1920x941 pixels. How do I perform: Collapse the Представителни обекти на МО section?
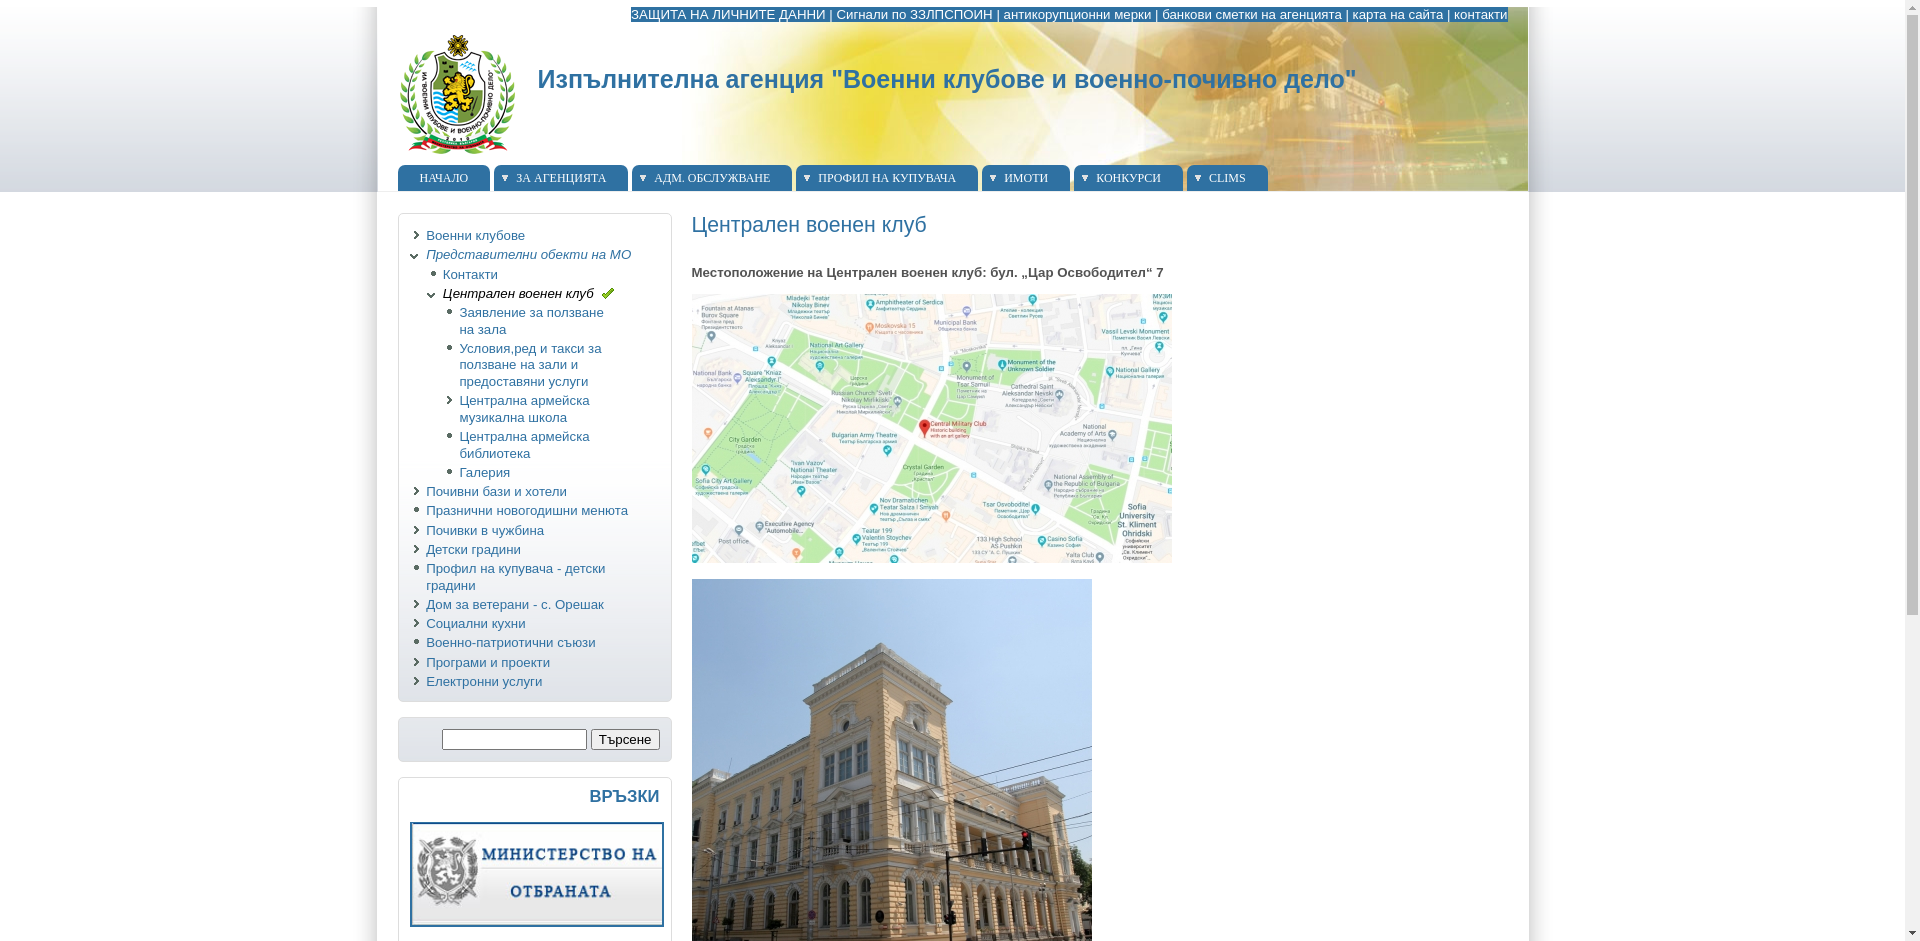(414, 256)
